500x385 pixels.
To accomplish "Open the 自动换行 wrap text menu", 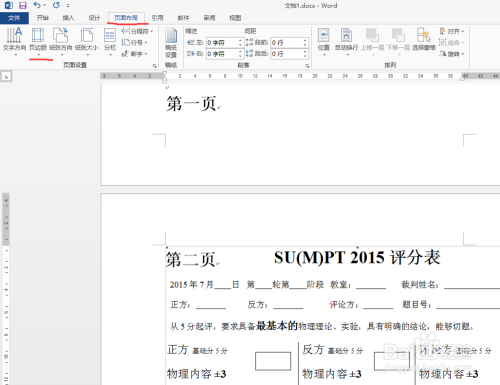I will pos(346,41).
